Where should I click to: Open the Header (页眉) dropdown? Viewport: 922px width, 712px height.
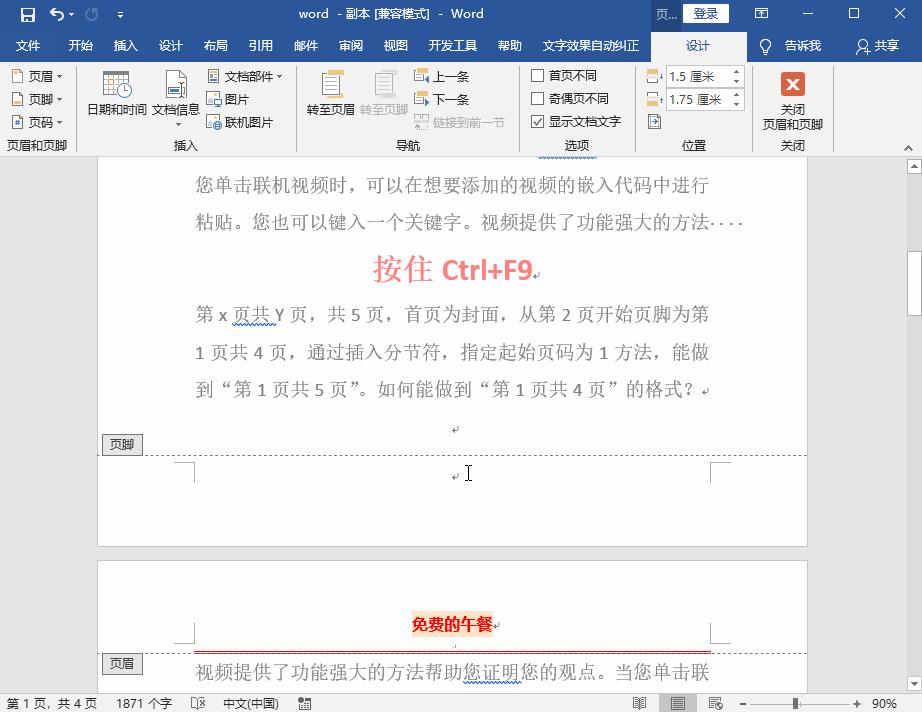[36, 75]
